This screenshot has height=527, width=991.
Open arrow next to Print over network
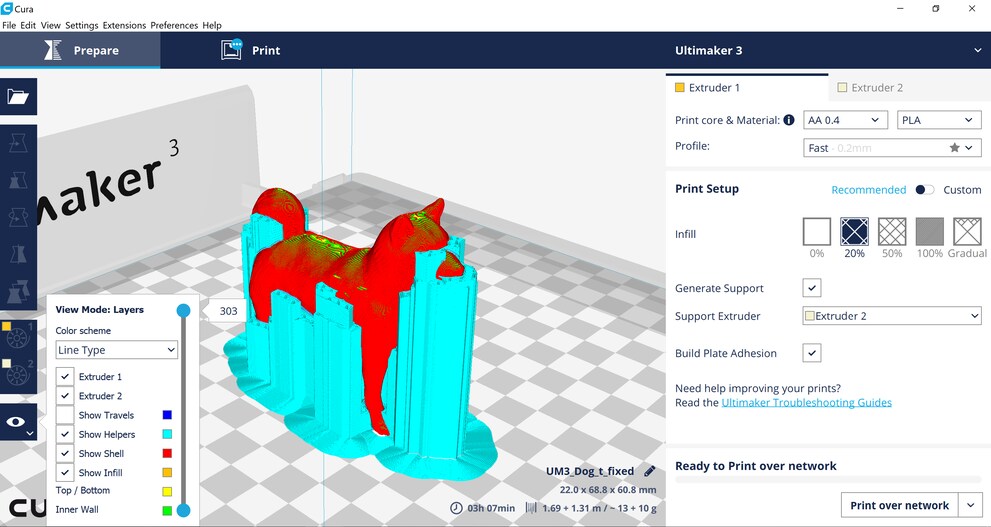(x=970, y=505)
